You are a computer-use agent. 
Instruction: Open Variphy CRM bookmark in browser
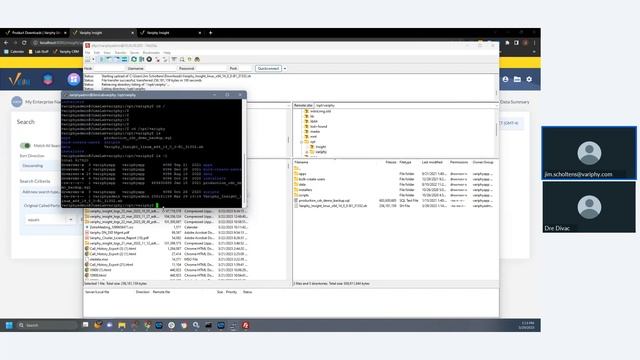(66, 52)
